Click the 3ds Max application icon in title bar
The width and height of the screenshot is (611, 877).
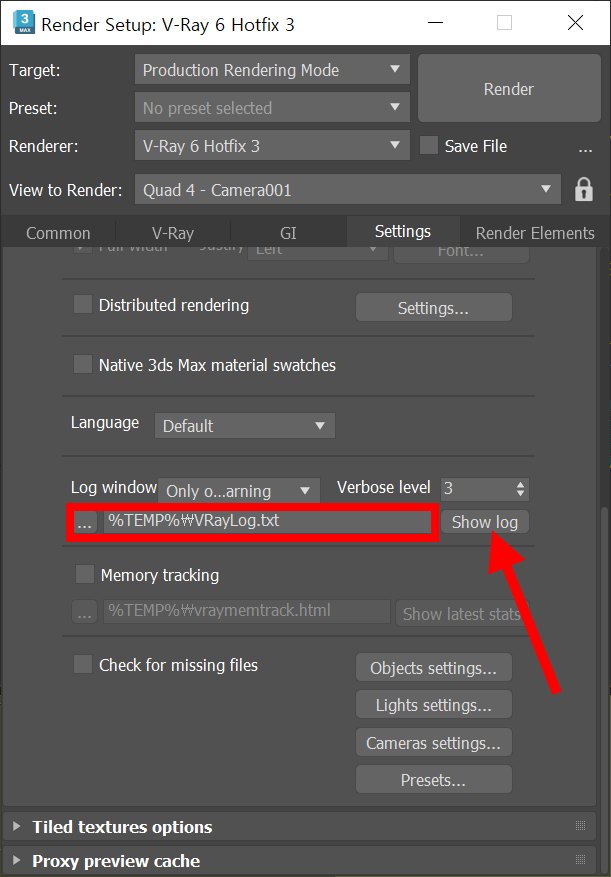[x=23, y=23]
